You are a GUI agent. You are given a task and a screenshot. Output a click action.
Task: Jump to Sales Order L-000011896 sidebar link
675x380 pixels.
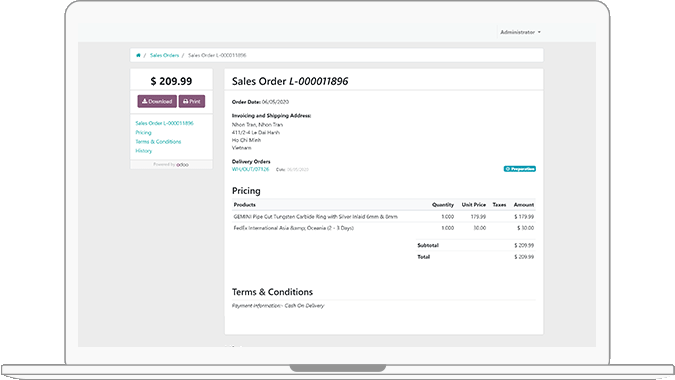click(x=164, y=123)
